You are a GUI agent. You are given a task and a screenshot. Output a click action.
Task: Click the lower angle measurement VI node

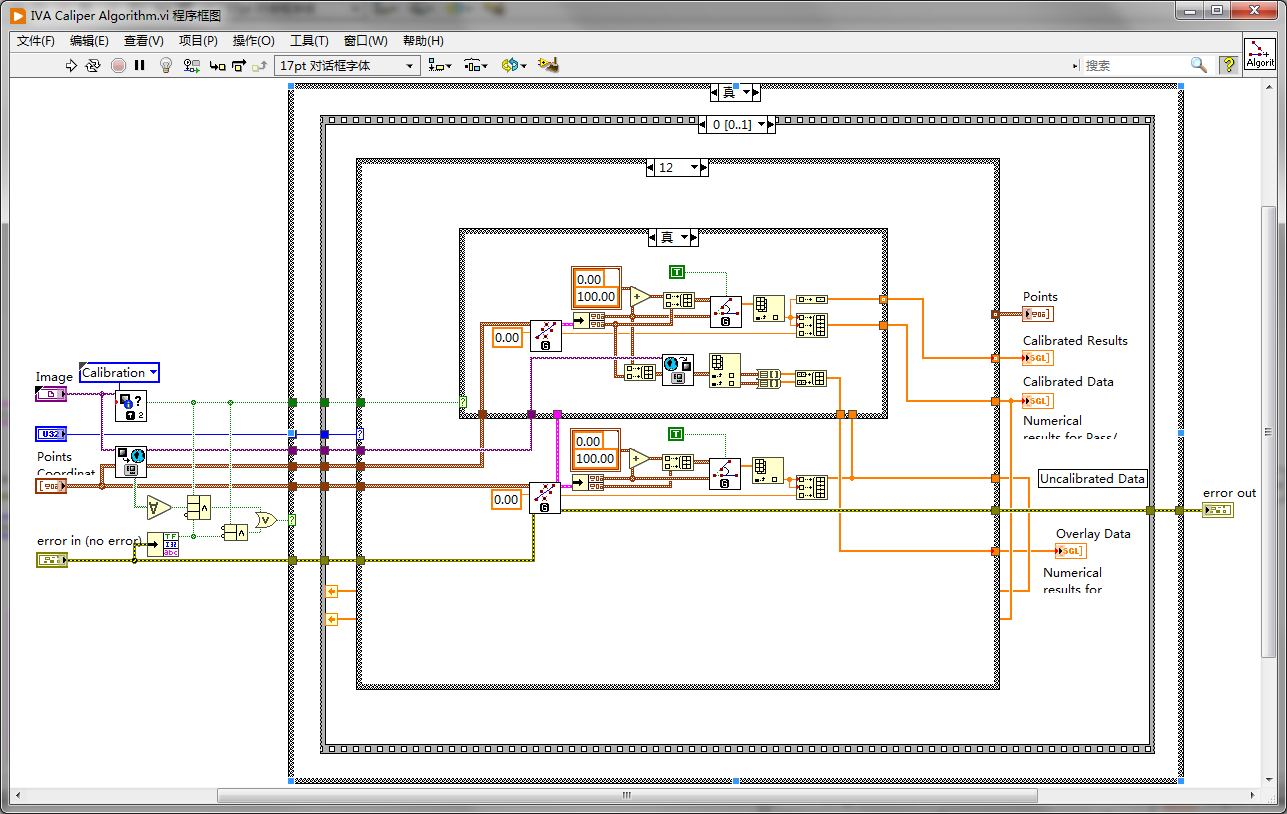[726, 474]
